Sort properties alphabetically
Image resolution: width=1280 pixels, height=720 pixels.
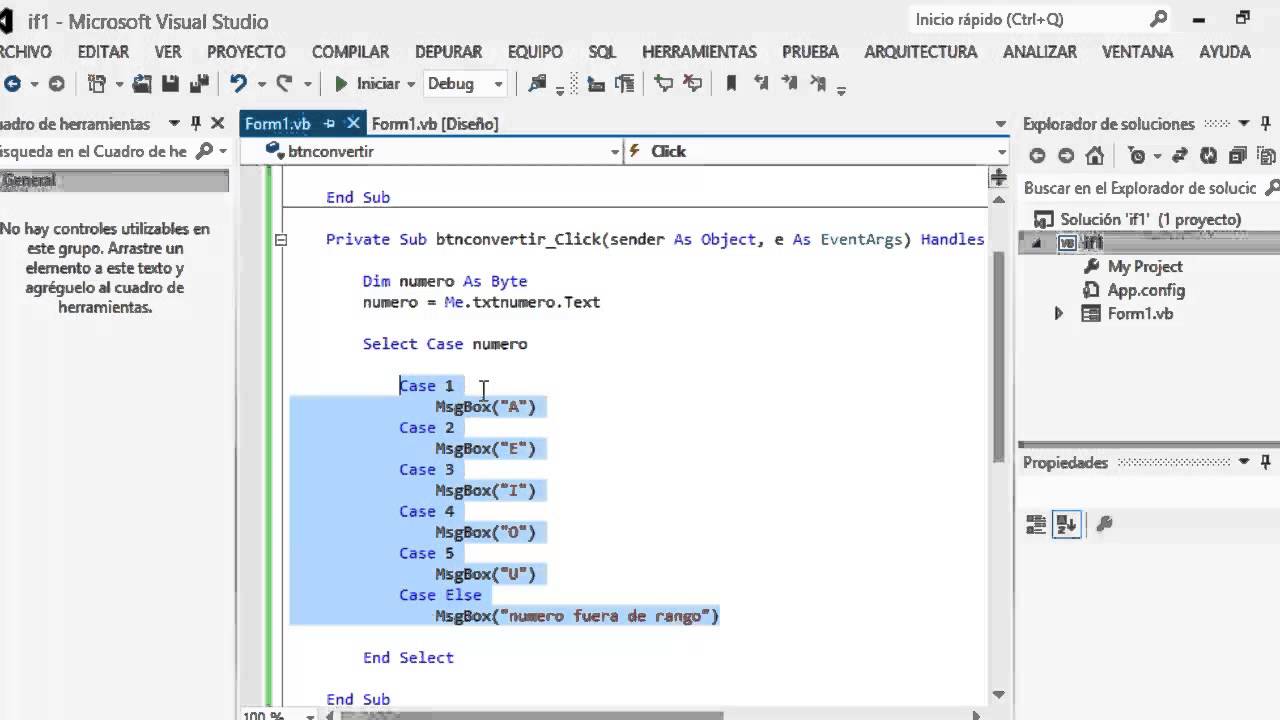tap(1066, 524)
